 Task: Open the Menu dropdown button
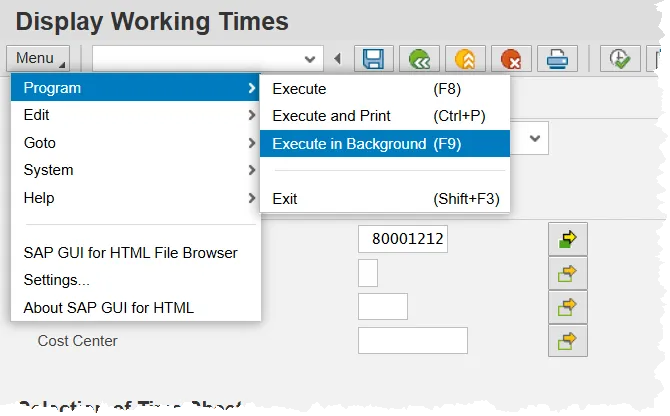38,59
